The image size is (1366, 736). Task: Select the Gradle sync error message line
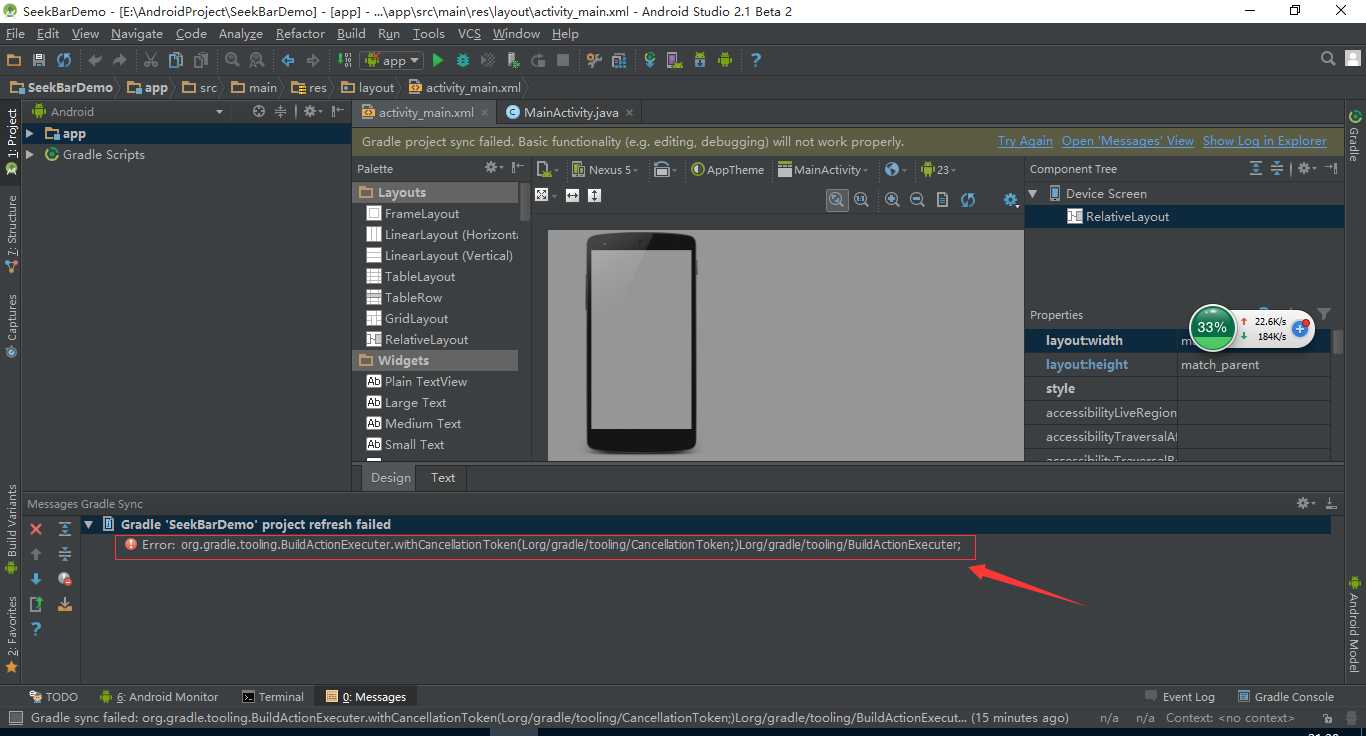click(x=544, y=545)
